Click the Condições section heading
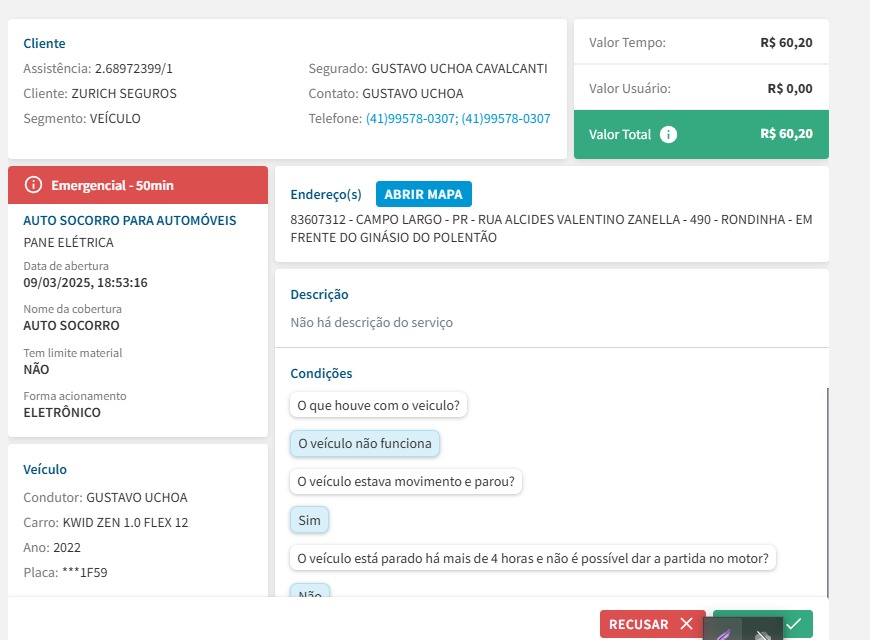Screen dimensions: 870x640 coord(321,374)
